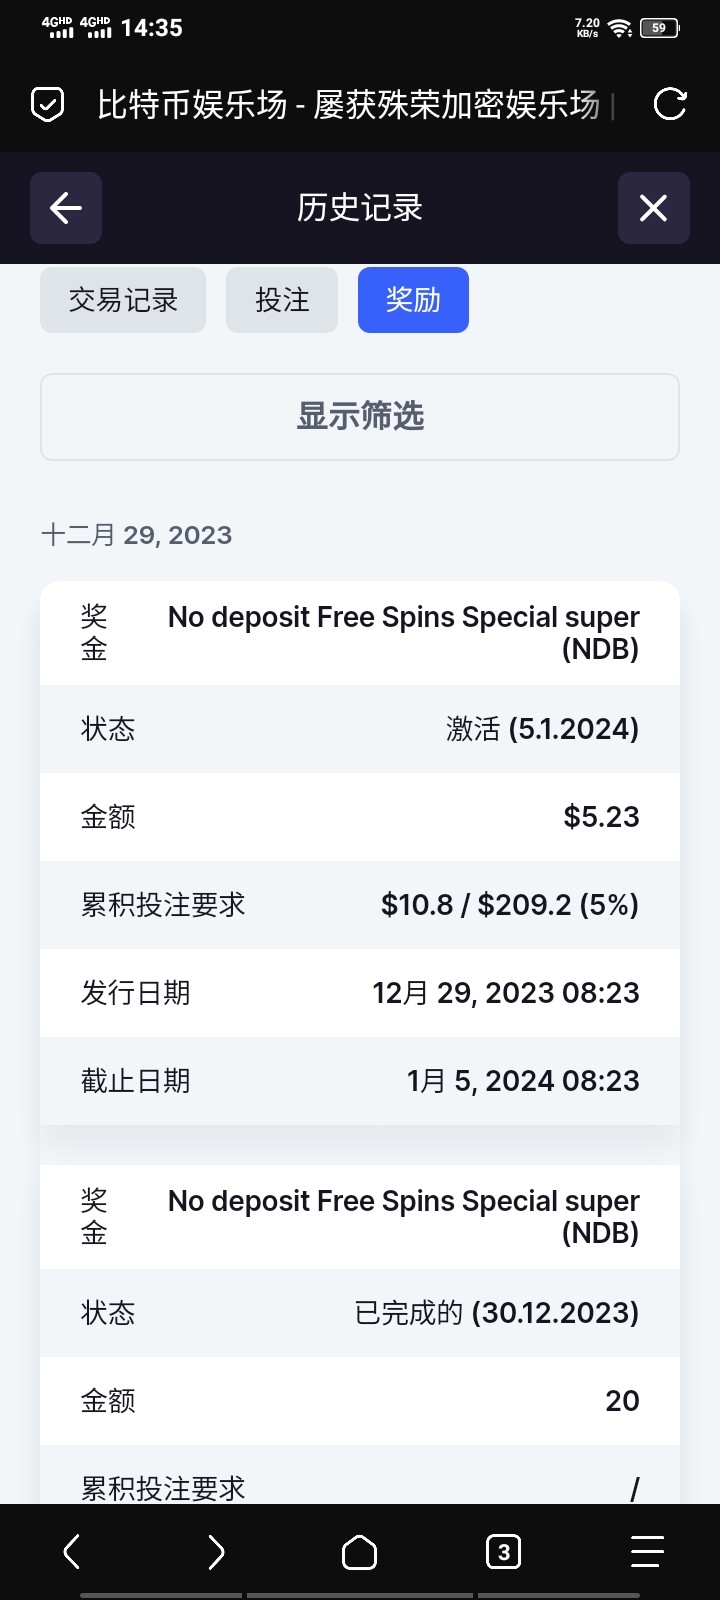720x1600 pixels.
Task: Tap the browser reload icon
Action: (669, 104)
